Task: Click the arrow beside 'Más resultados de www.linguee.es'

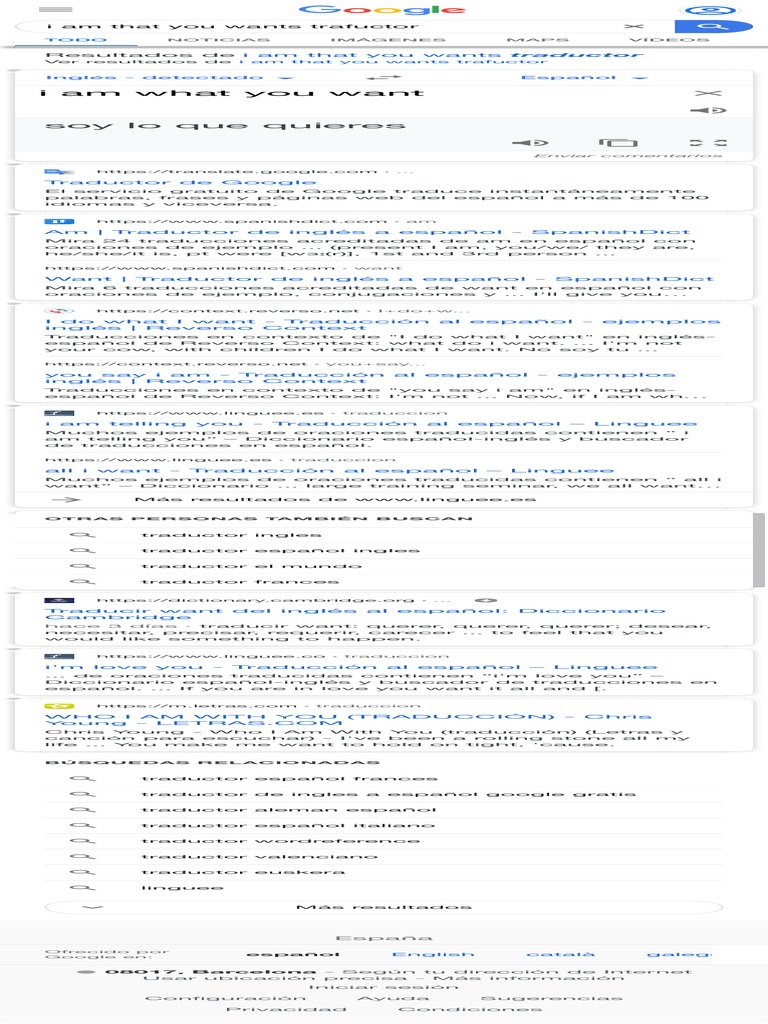Action: pyautogui.click(x=66, y=500)
